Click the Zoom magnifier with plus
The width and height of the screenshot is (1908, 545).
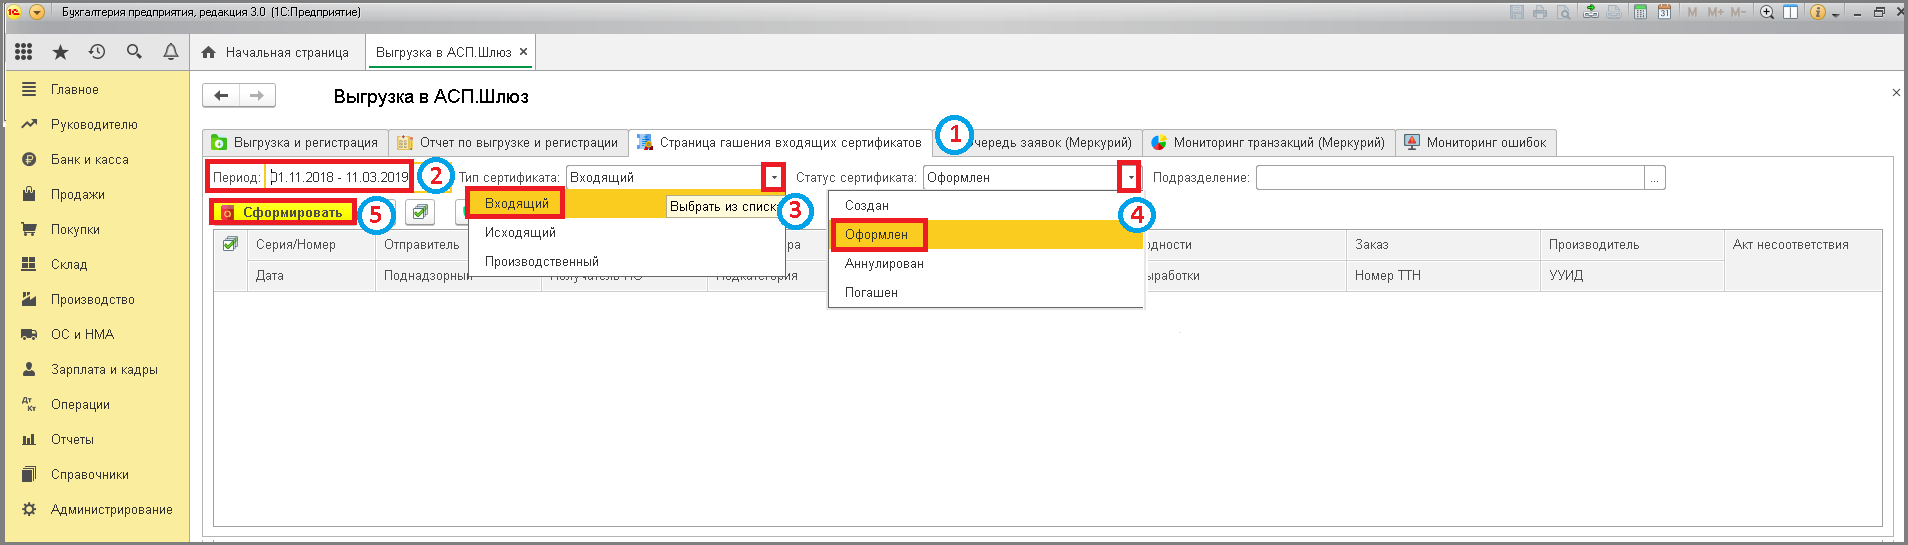(1767, 12)
